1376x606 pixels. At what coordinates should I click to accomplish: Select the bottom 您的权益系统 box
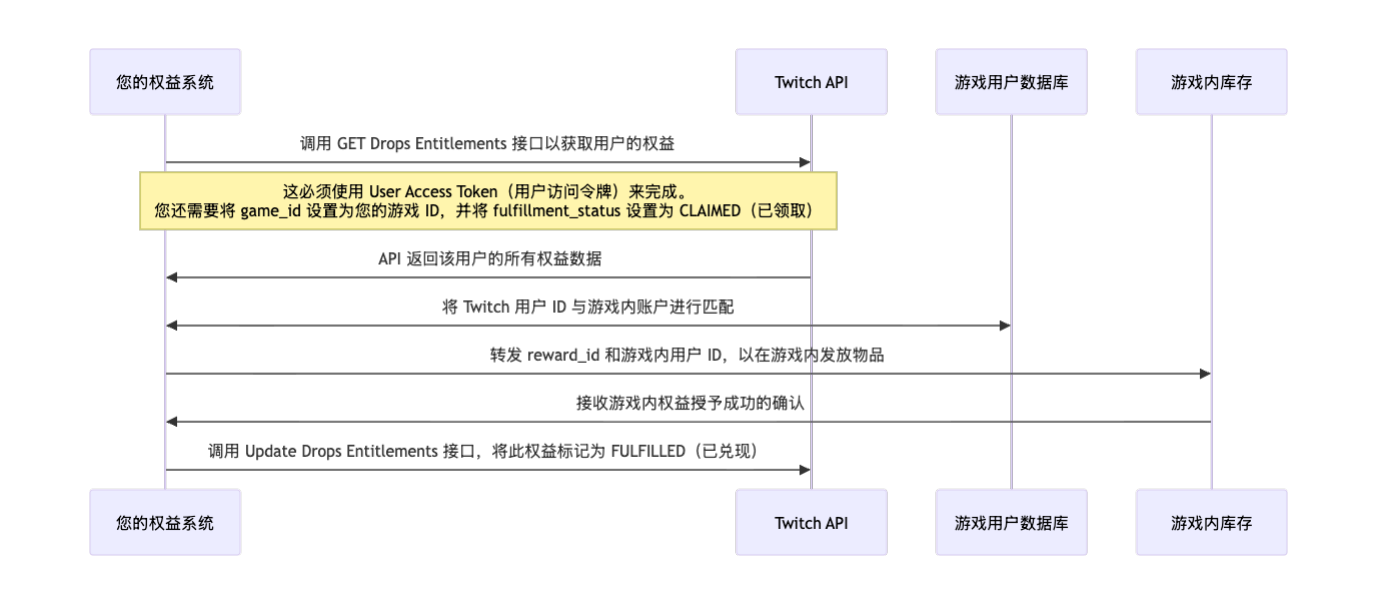pos(165,522)
